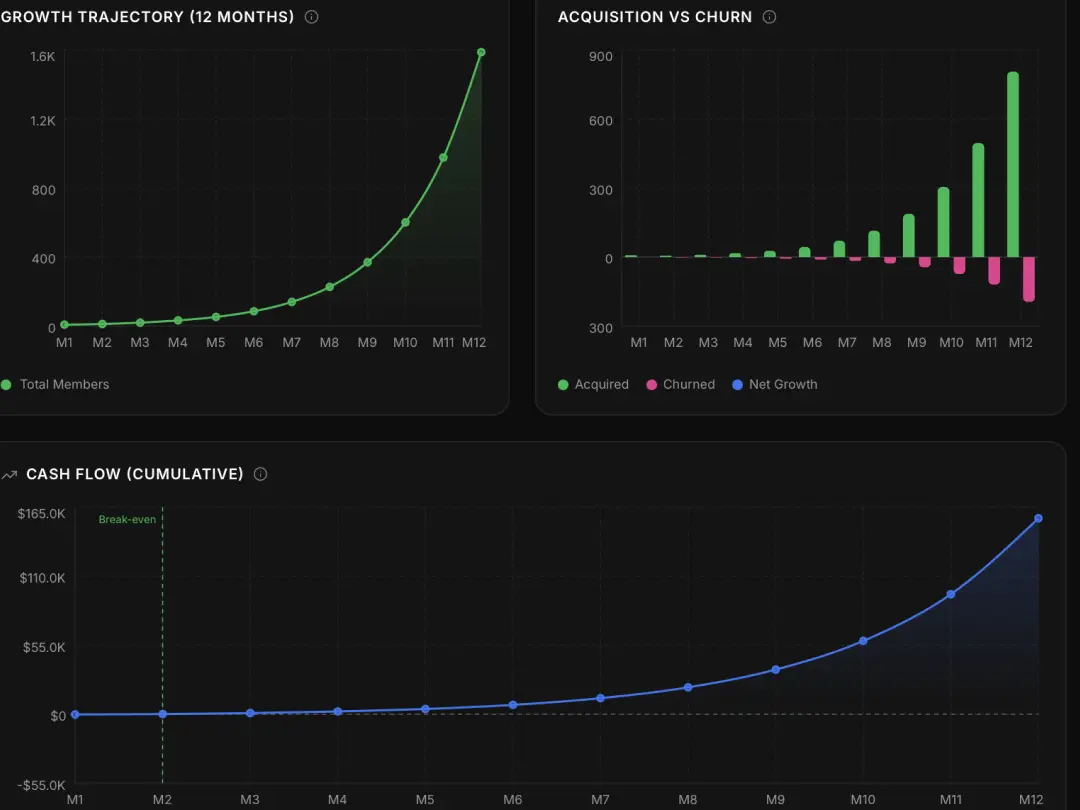
Task: Select the M12 data point on Growth Trajectory
Action: coord(481,52)
